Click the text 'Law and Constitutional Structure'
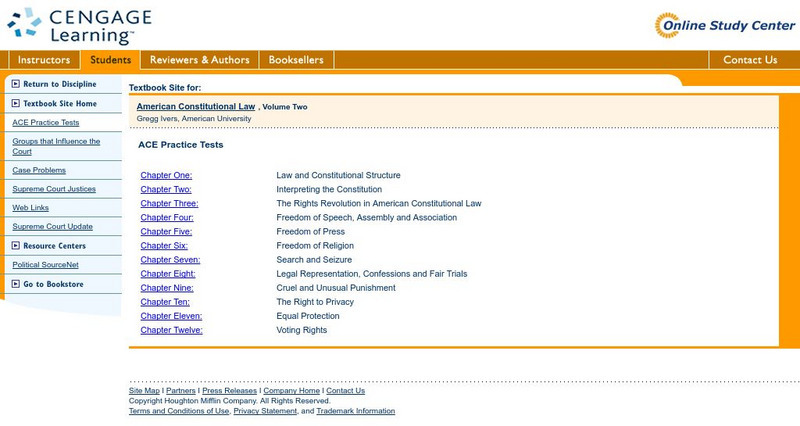This screenshot has height=426, width=800. click(338, 175)
